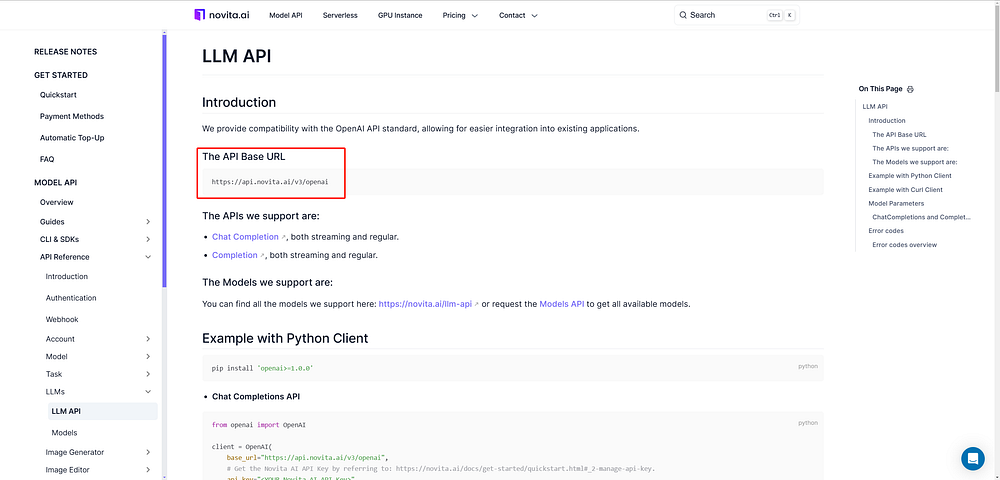Click the LLM API page heading
The width and height of the screenshot is (1000, 480).
pos(237,56)
